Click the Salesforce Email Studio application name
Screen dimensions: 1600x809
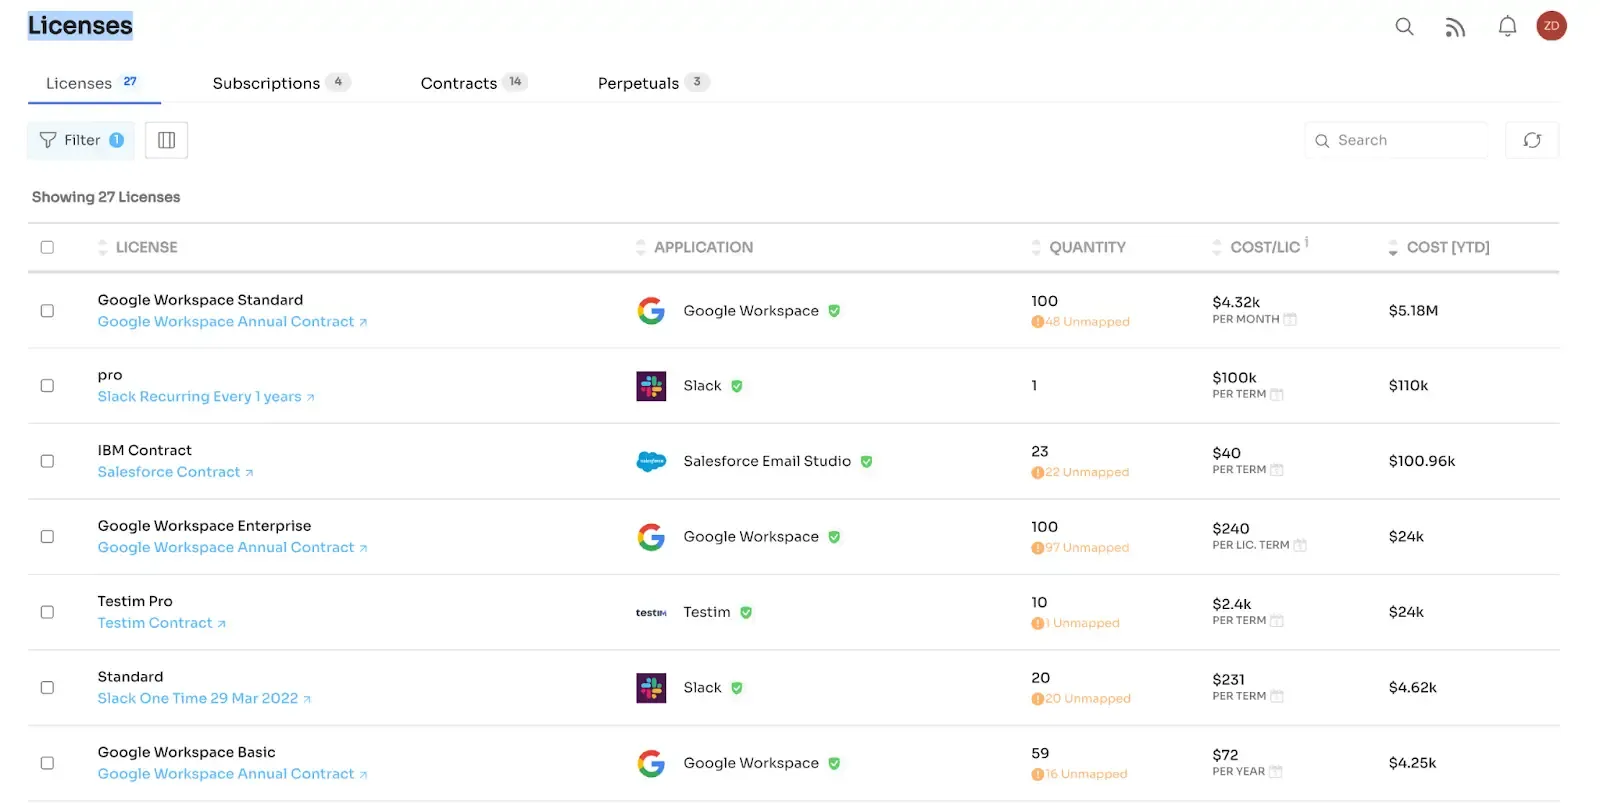[x=767, y=461]
